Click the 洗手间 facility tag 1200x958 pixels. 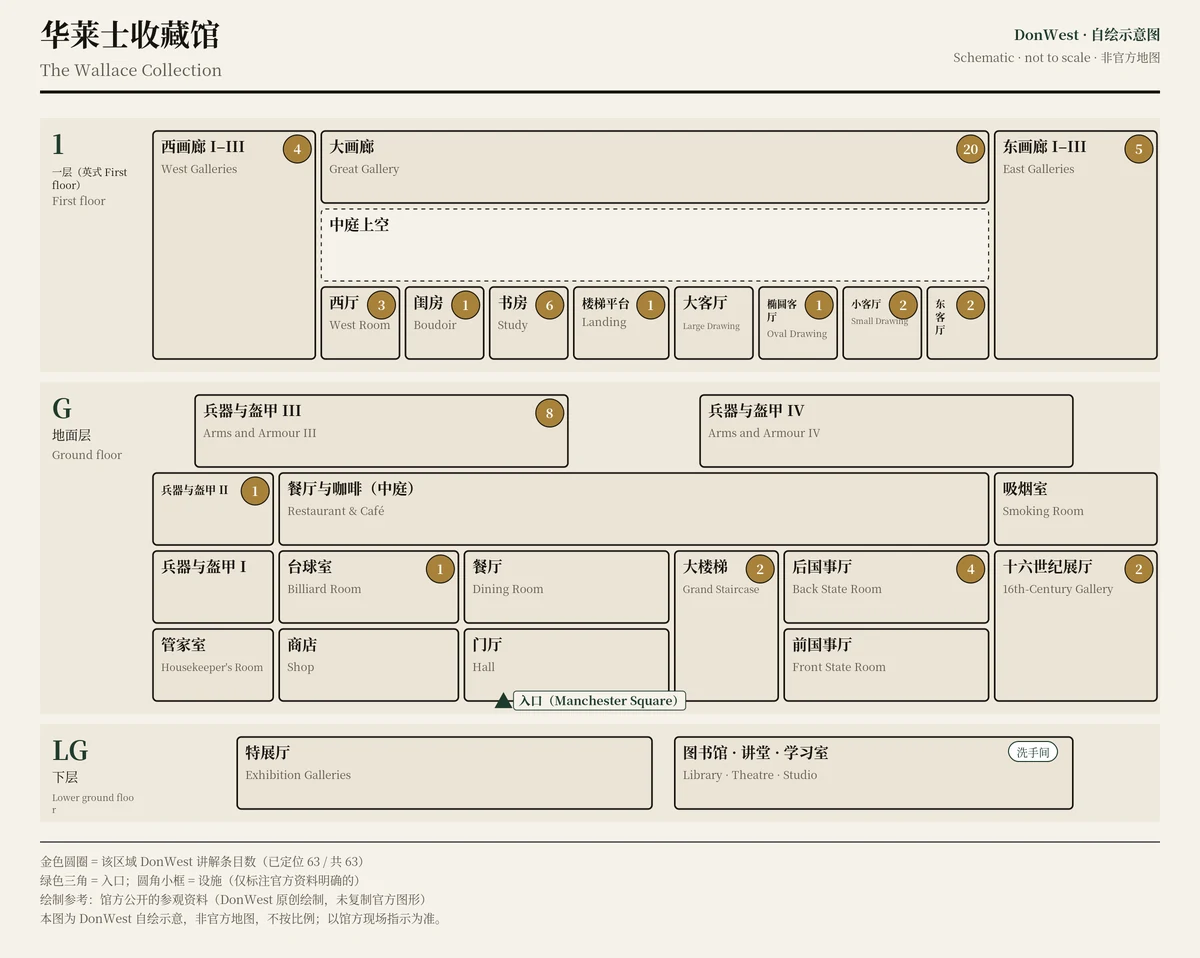click(x=1033, y=752)
